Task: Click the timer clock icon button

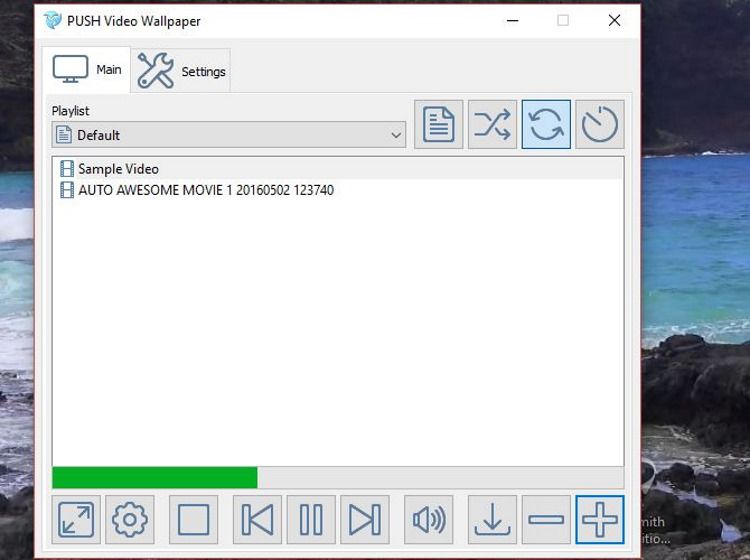Action: tap(600, 124)
